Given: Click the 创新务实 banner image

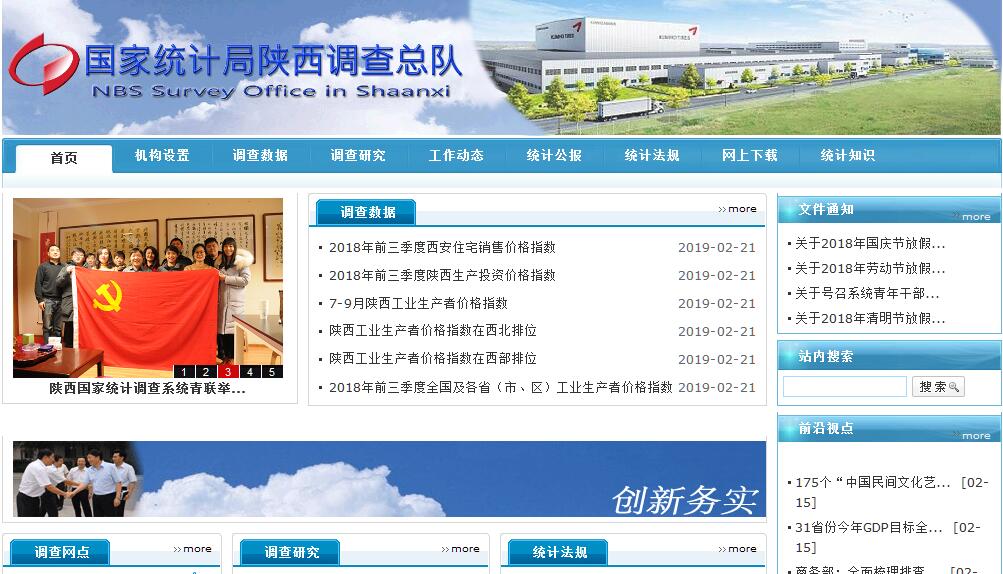Looking at the screenshot, I should [390, 479].
